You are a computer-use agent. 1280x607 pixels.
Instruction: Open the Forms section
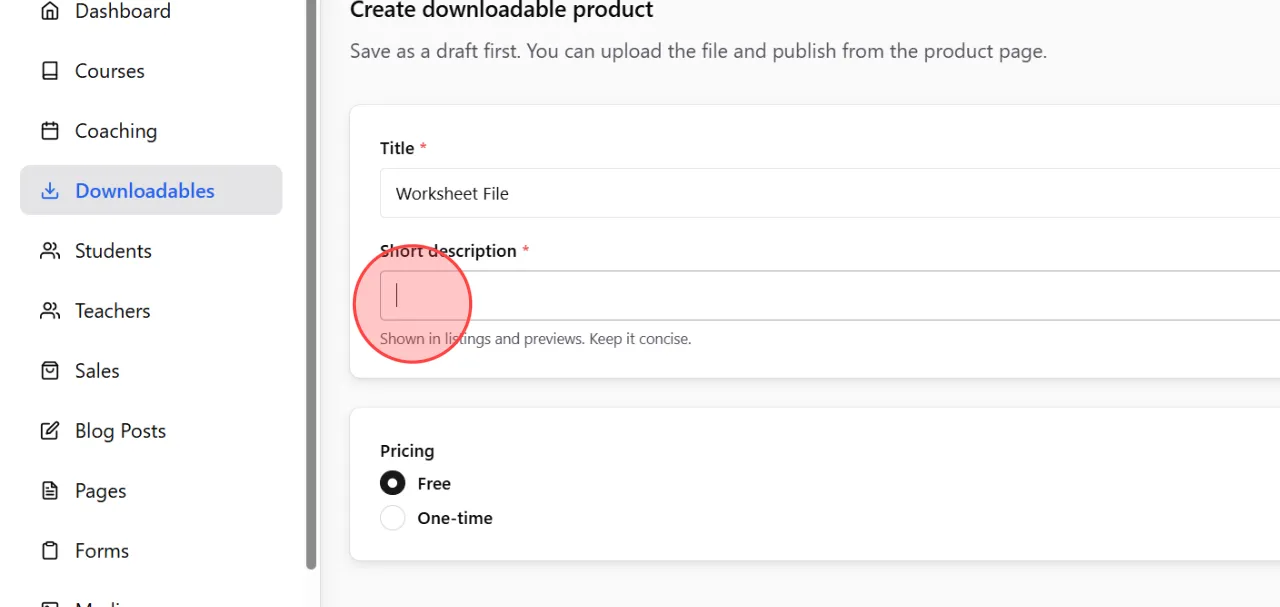click(x=151, y=551)
